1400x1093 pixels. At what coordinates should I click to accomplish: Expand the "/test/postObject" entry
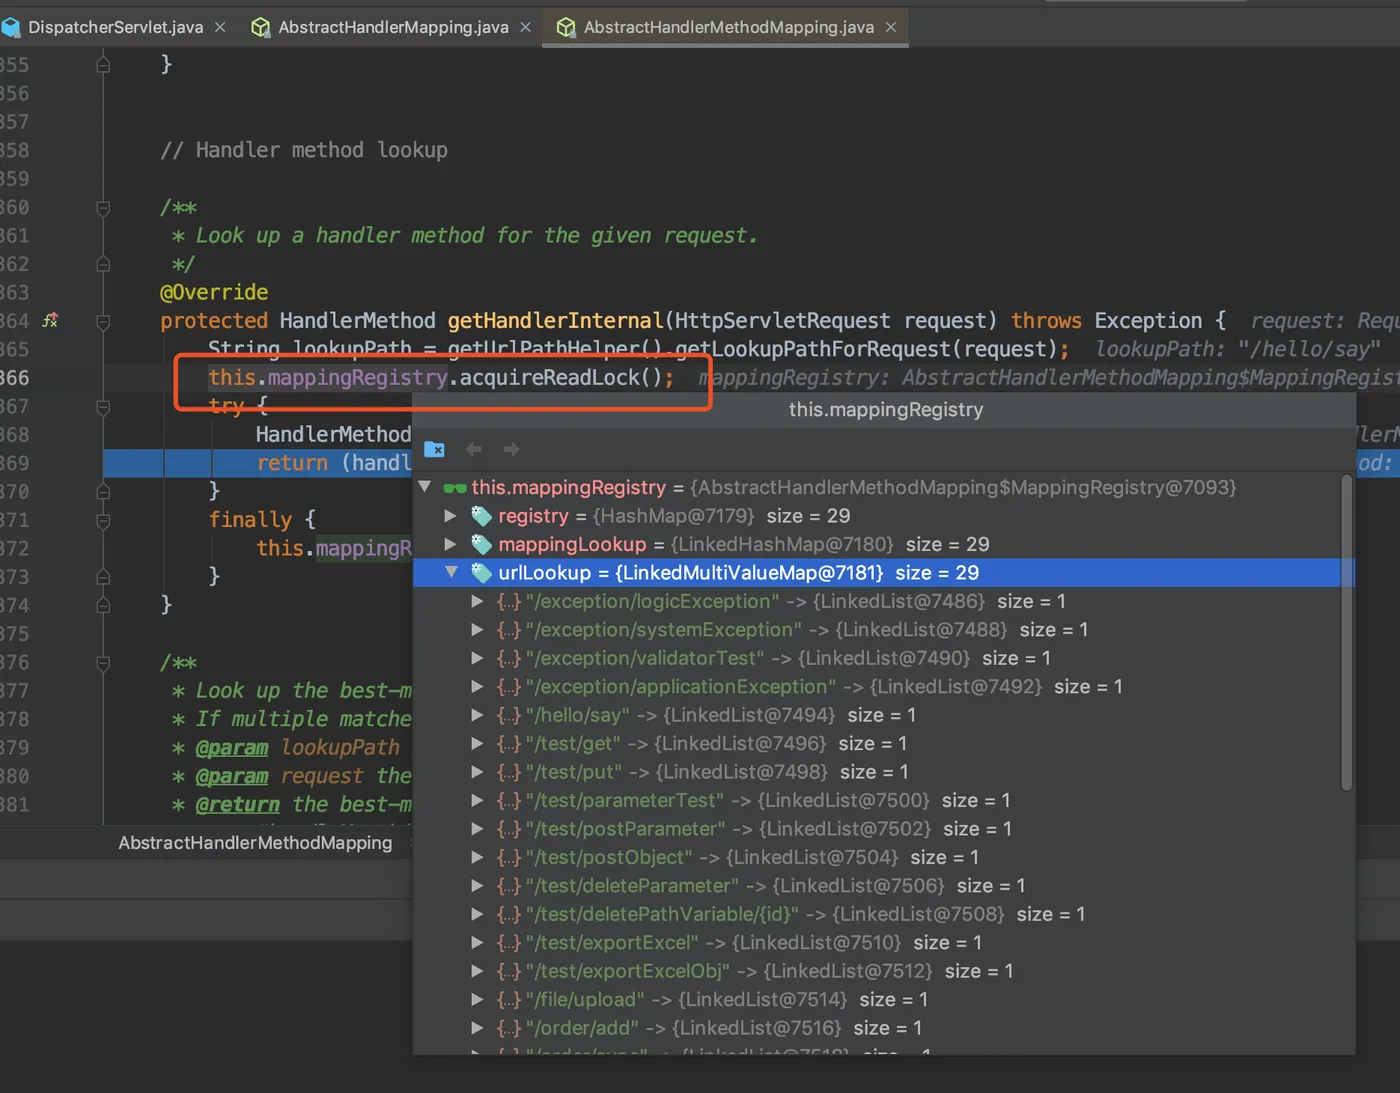pos(478,858)
